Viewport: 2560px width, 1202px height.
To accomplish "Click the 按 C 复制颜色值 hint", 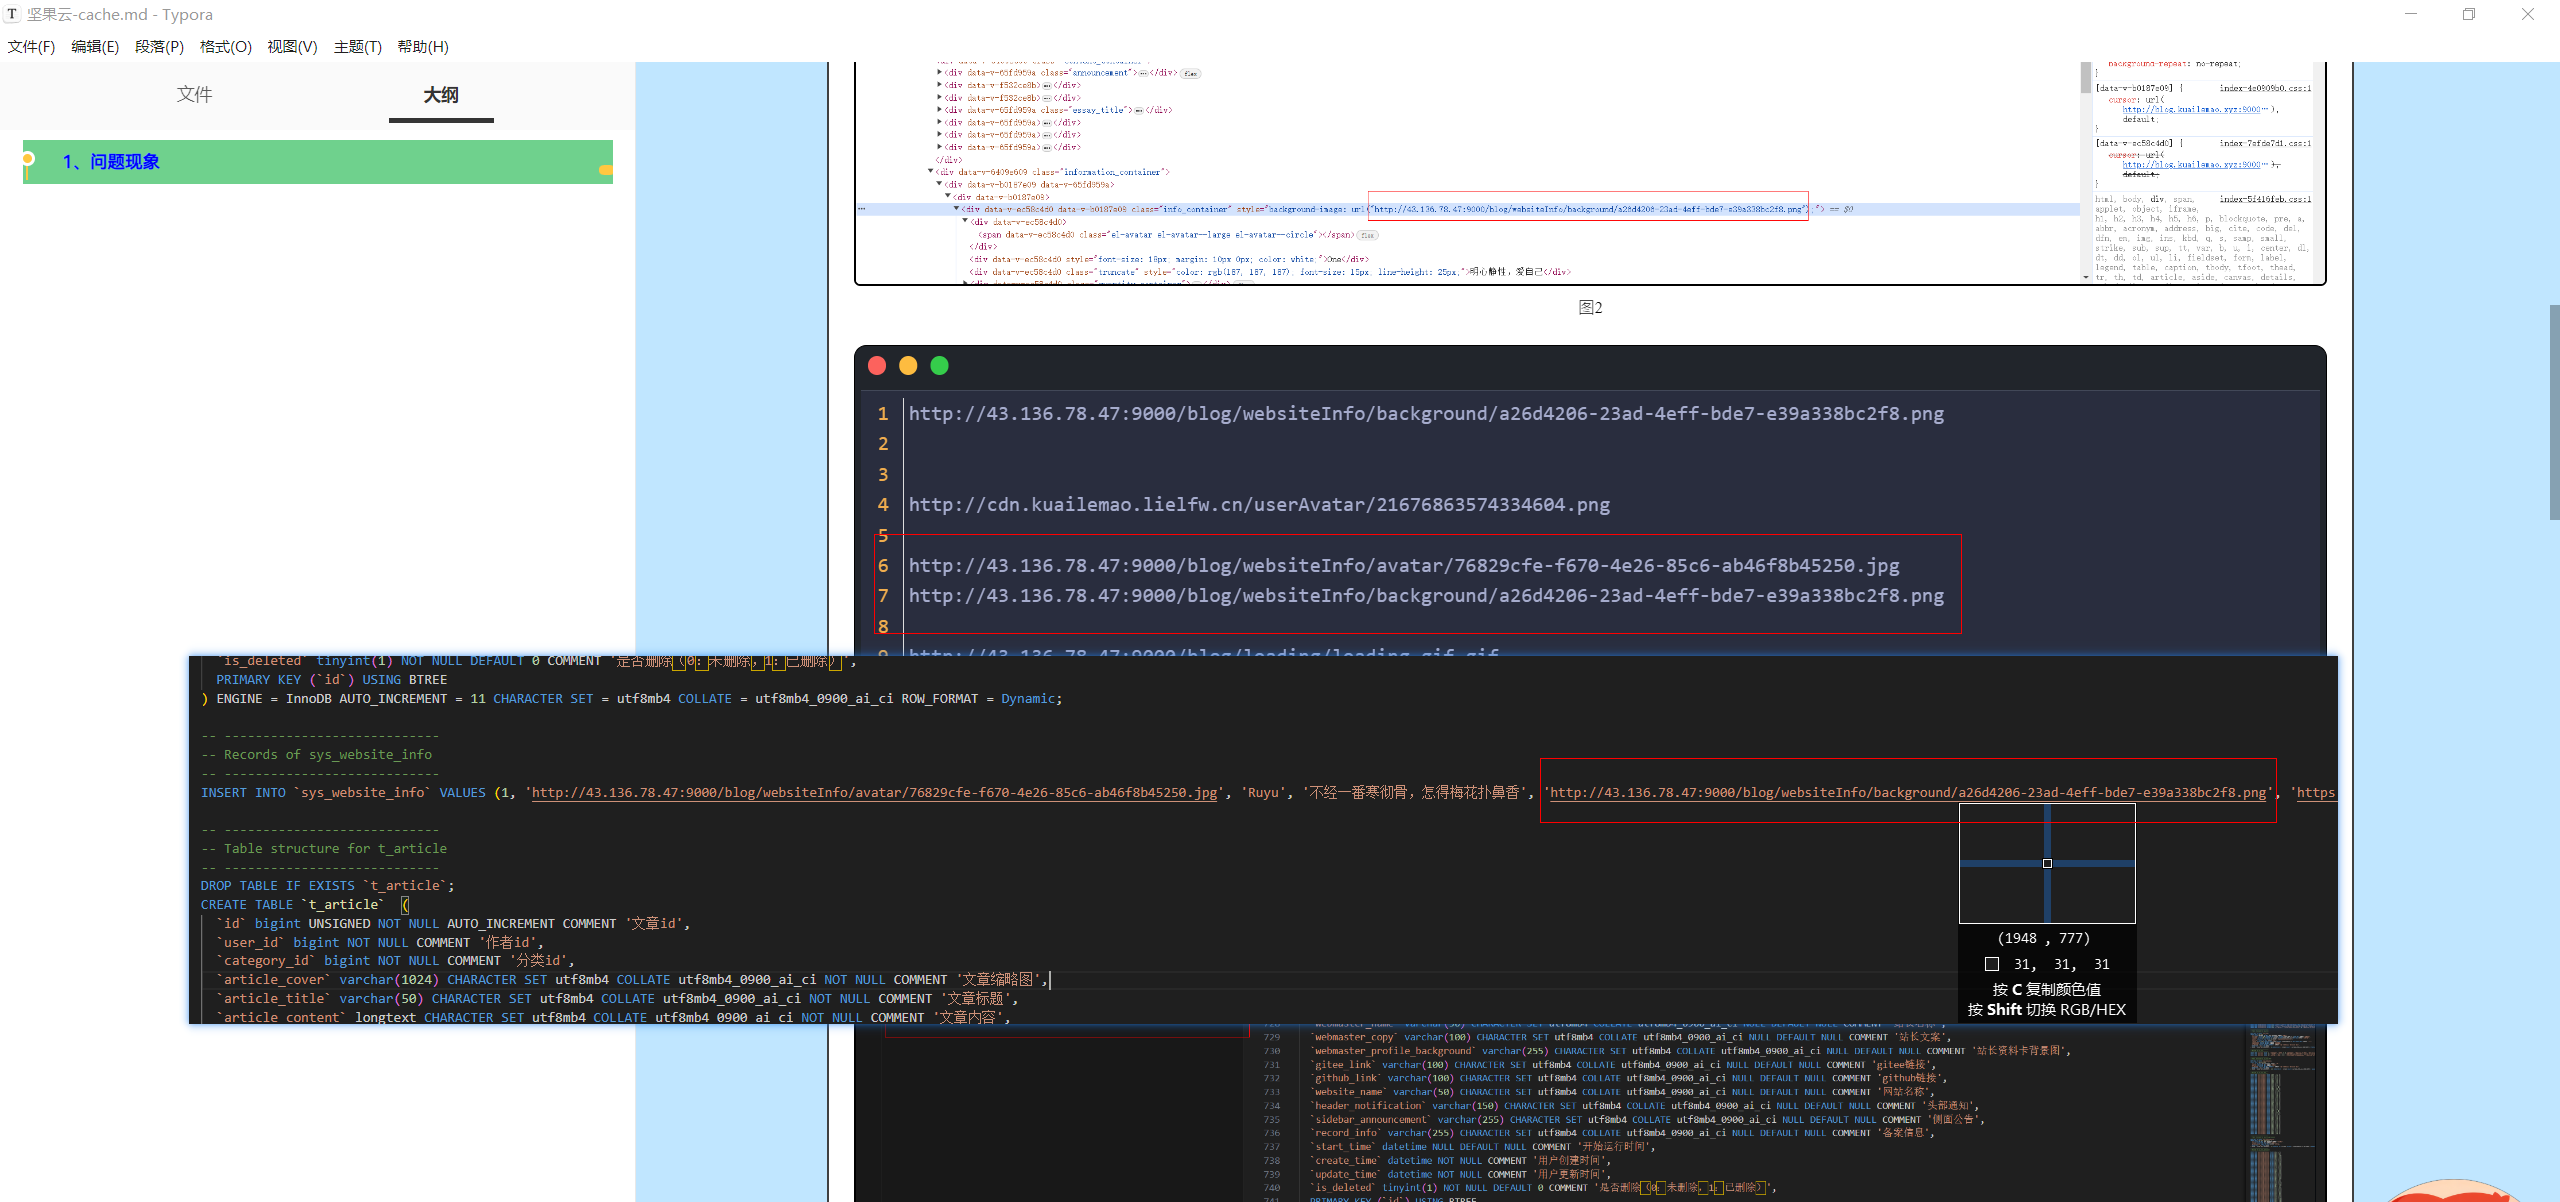I will pos(2047,989).
